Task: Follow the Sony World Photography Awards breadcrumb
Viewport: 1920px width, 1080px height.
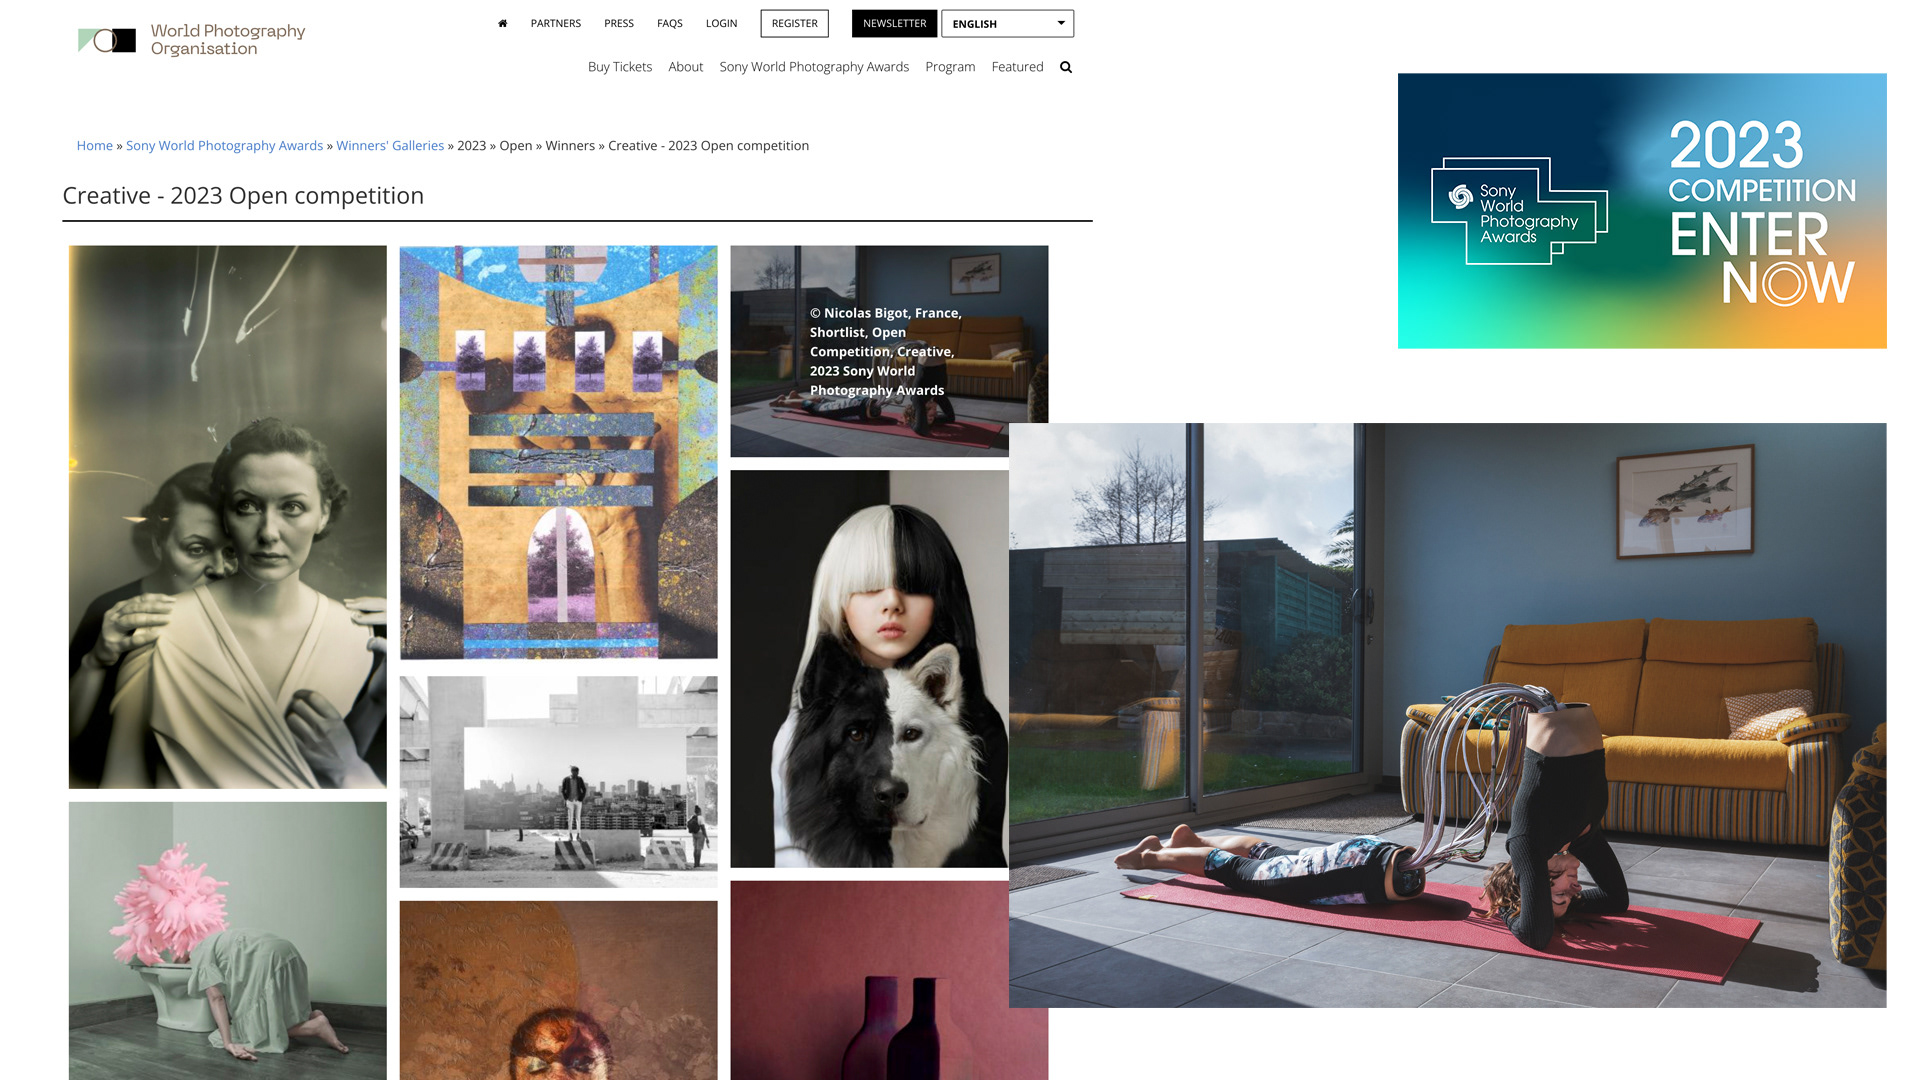Action: [x=224, y=146]
